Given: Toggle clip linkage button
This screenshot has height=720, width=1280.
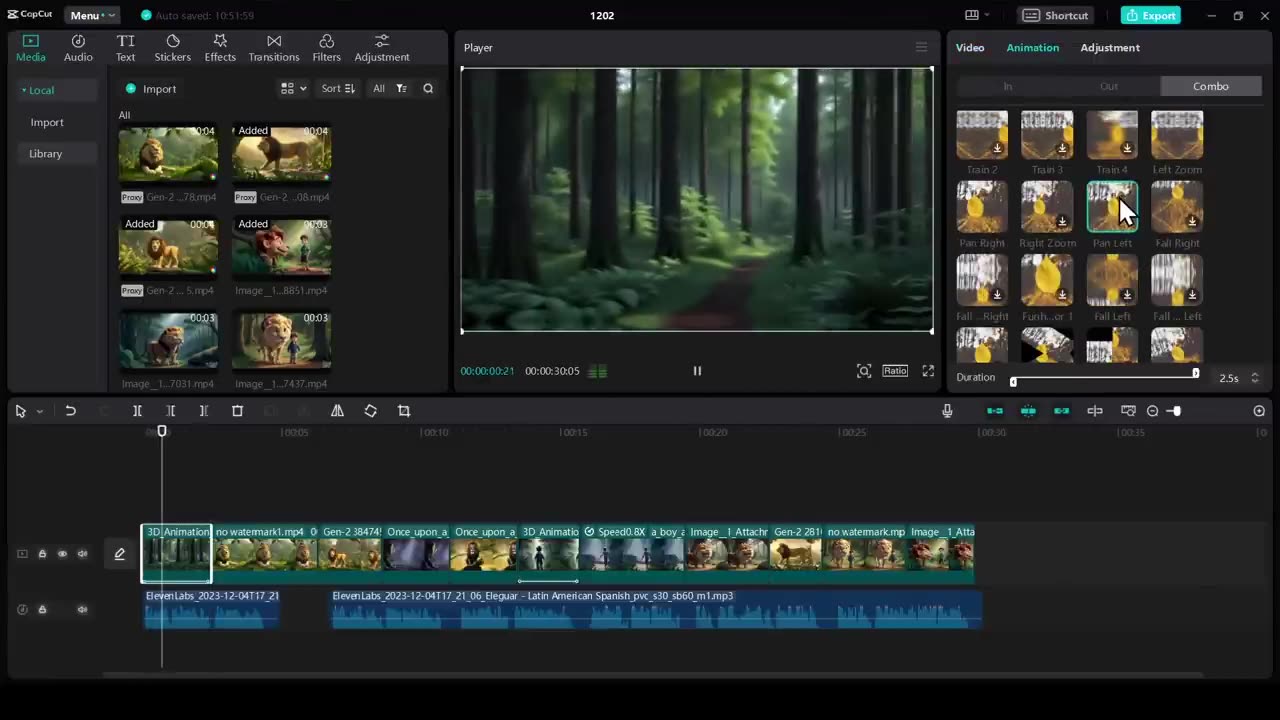Looking at the screenshot, I should [1061, 411].
